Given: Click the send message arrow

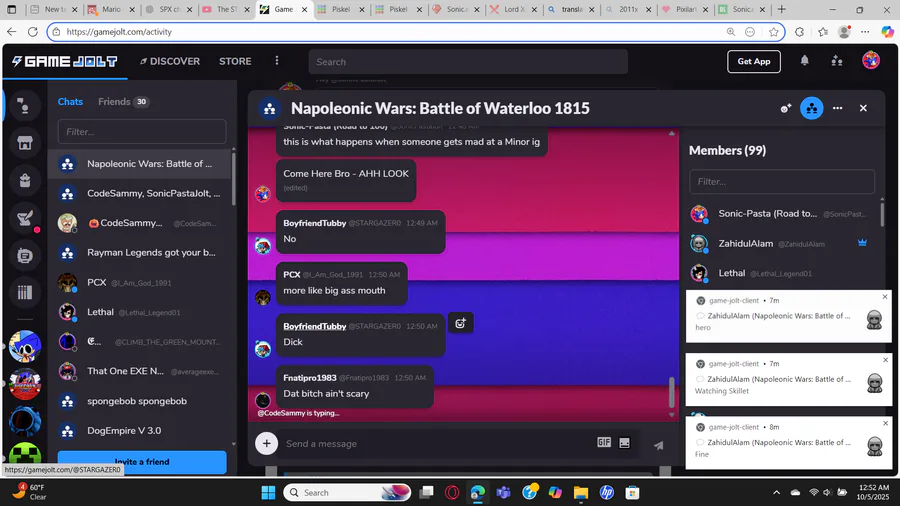Looking at the screenshot, I should (x=658, y=445).
